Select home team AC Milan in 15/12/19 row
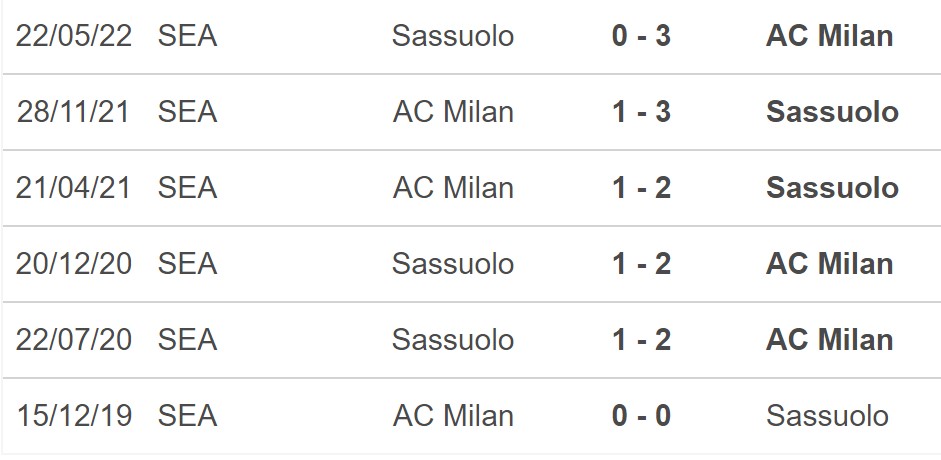 (453, 415)
